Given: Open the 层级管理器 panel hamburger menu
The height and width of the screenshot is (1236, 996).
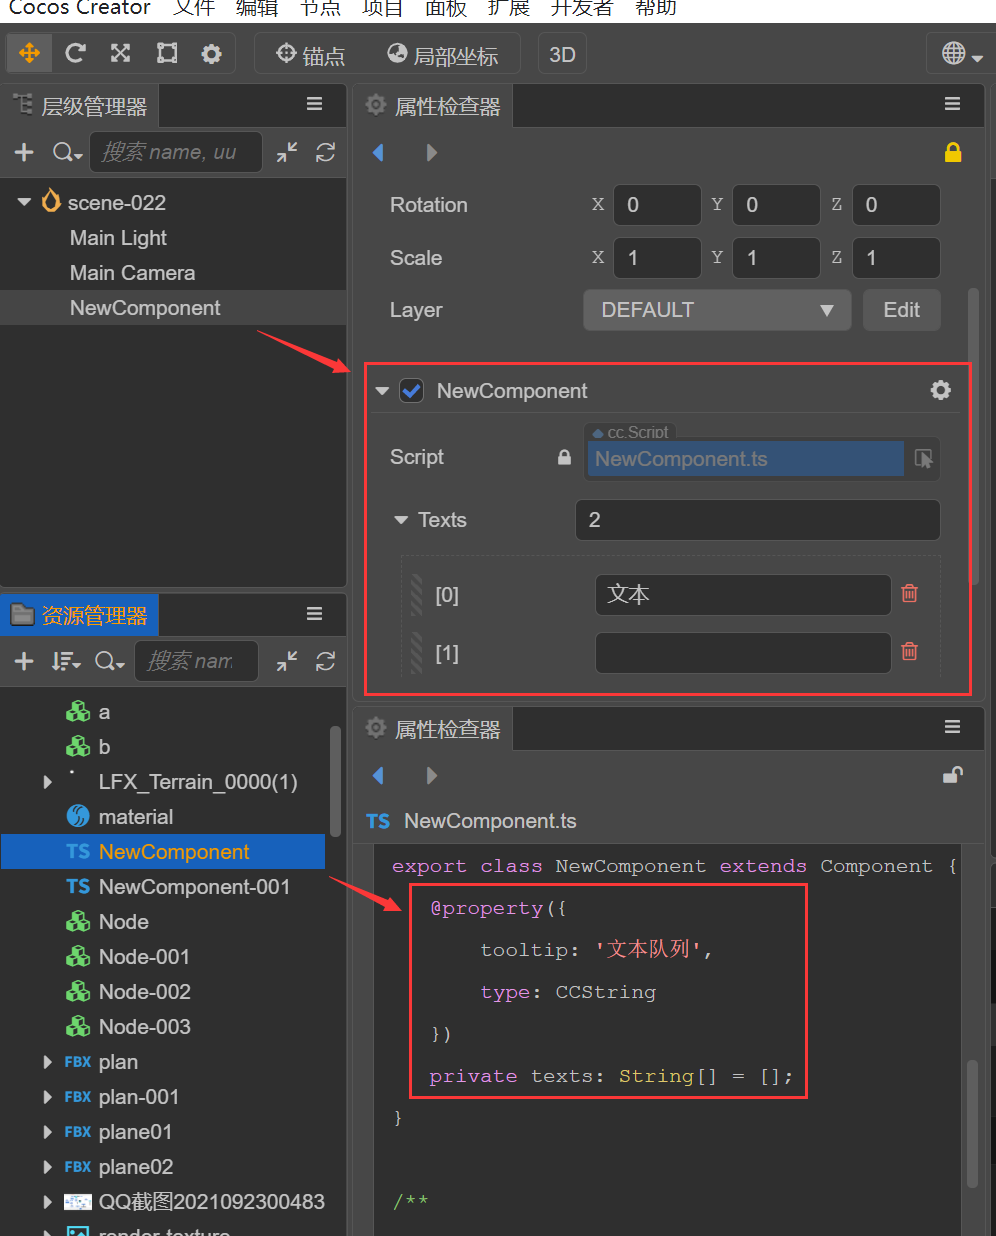Looking at the screenshot, I should coord(314,104).
